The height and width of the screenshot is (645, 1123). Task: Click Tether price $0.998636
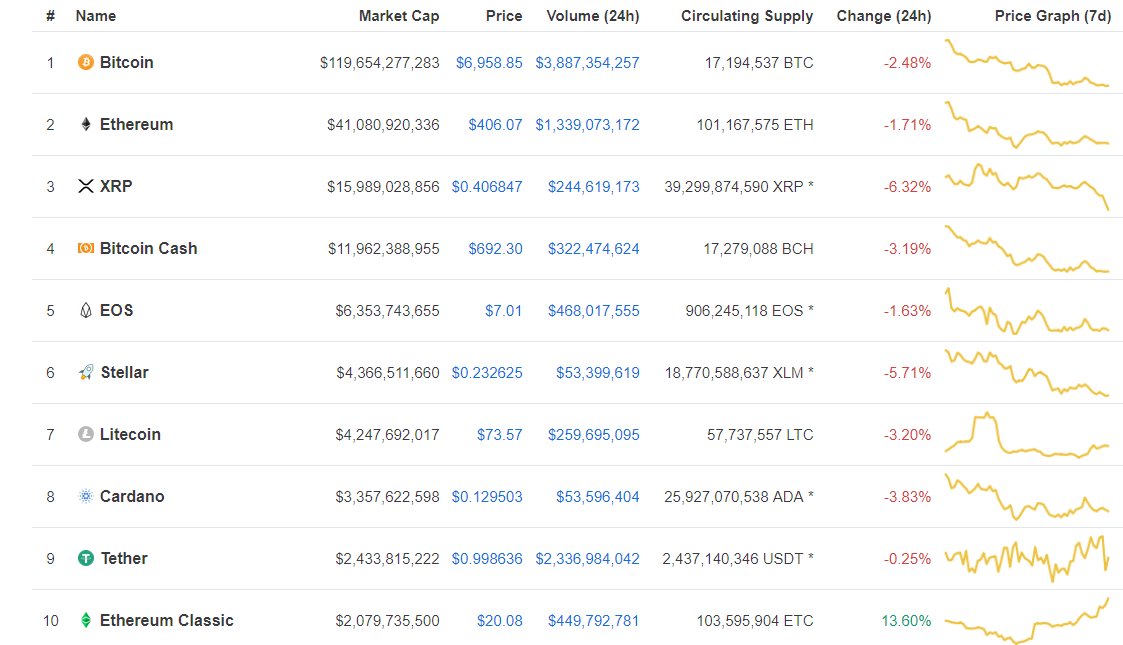coord(487,559)
